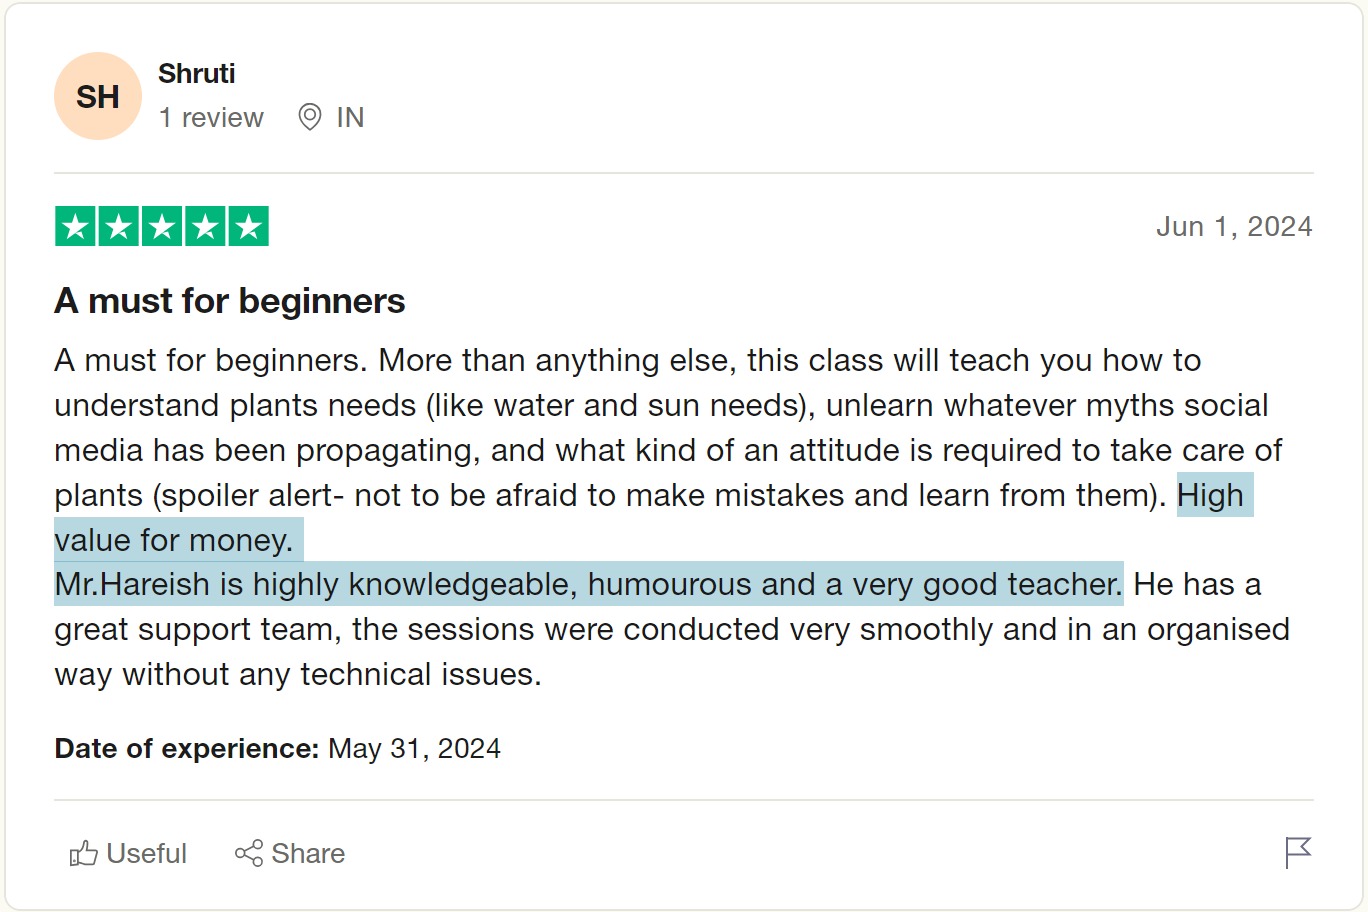The height and width of the screenshot is (912, 1368).
Task: Click the "Date of experience" line
Action: (x=277, y=748)
